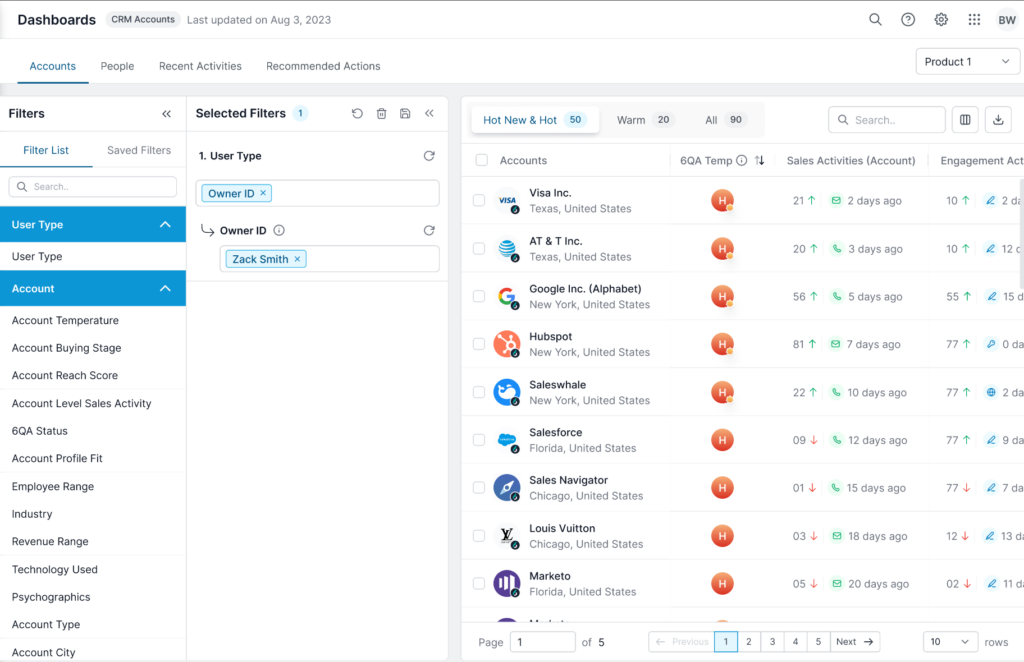The height and width of the screenshot is (662, 1024).
Task: Open the Recommended Actions tab
Action: point(323,66)
